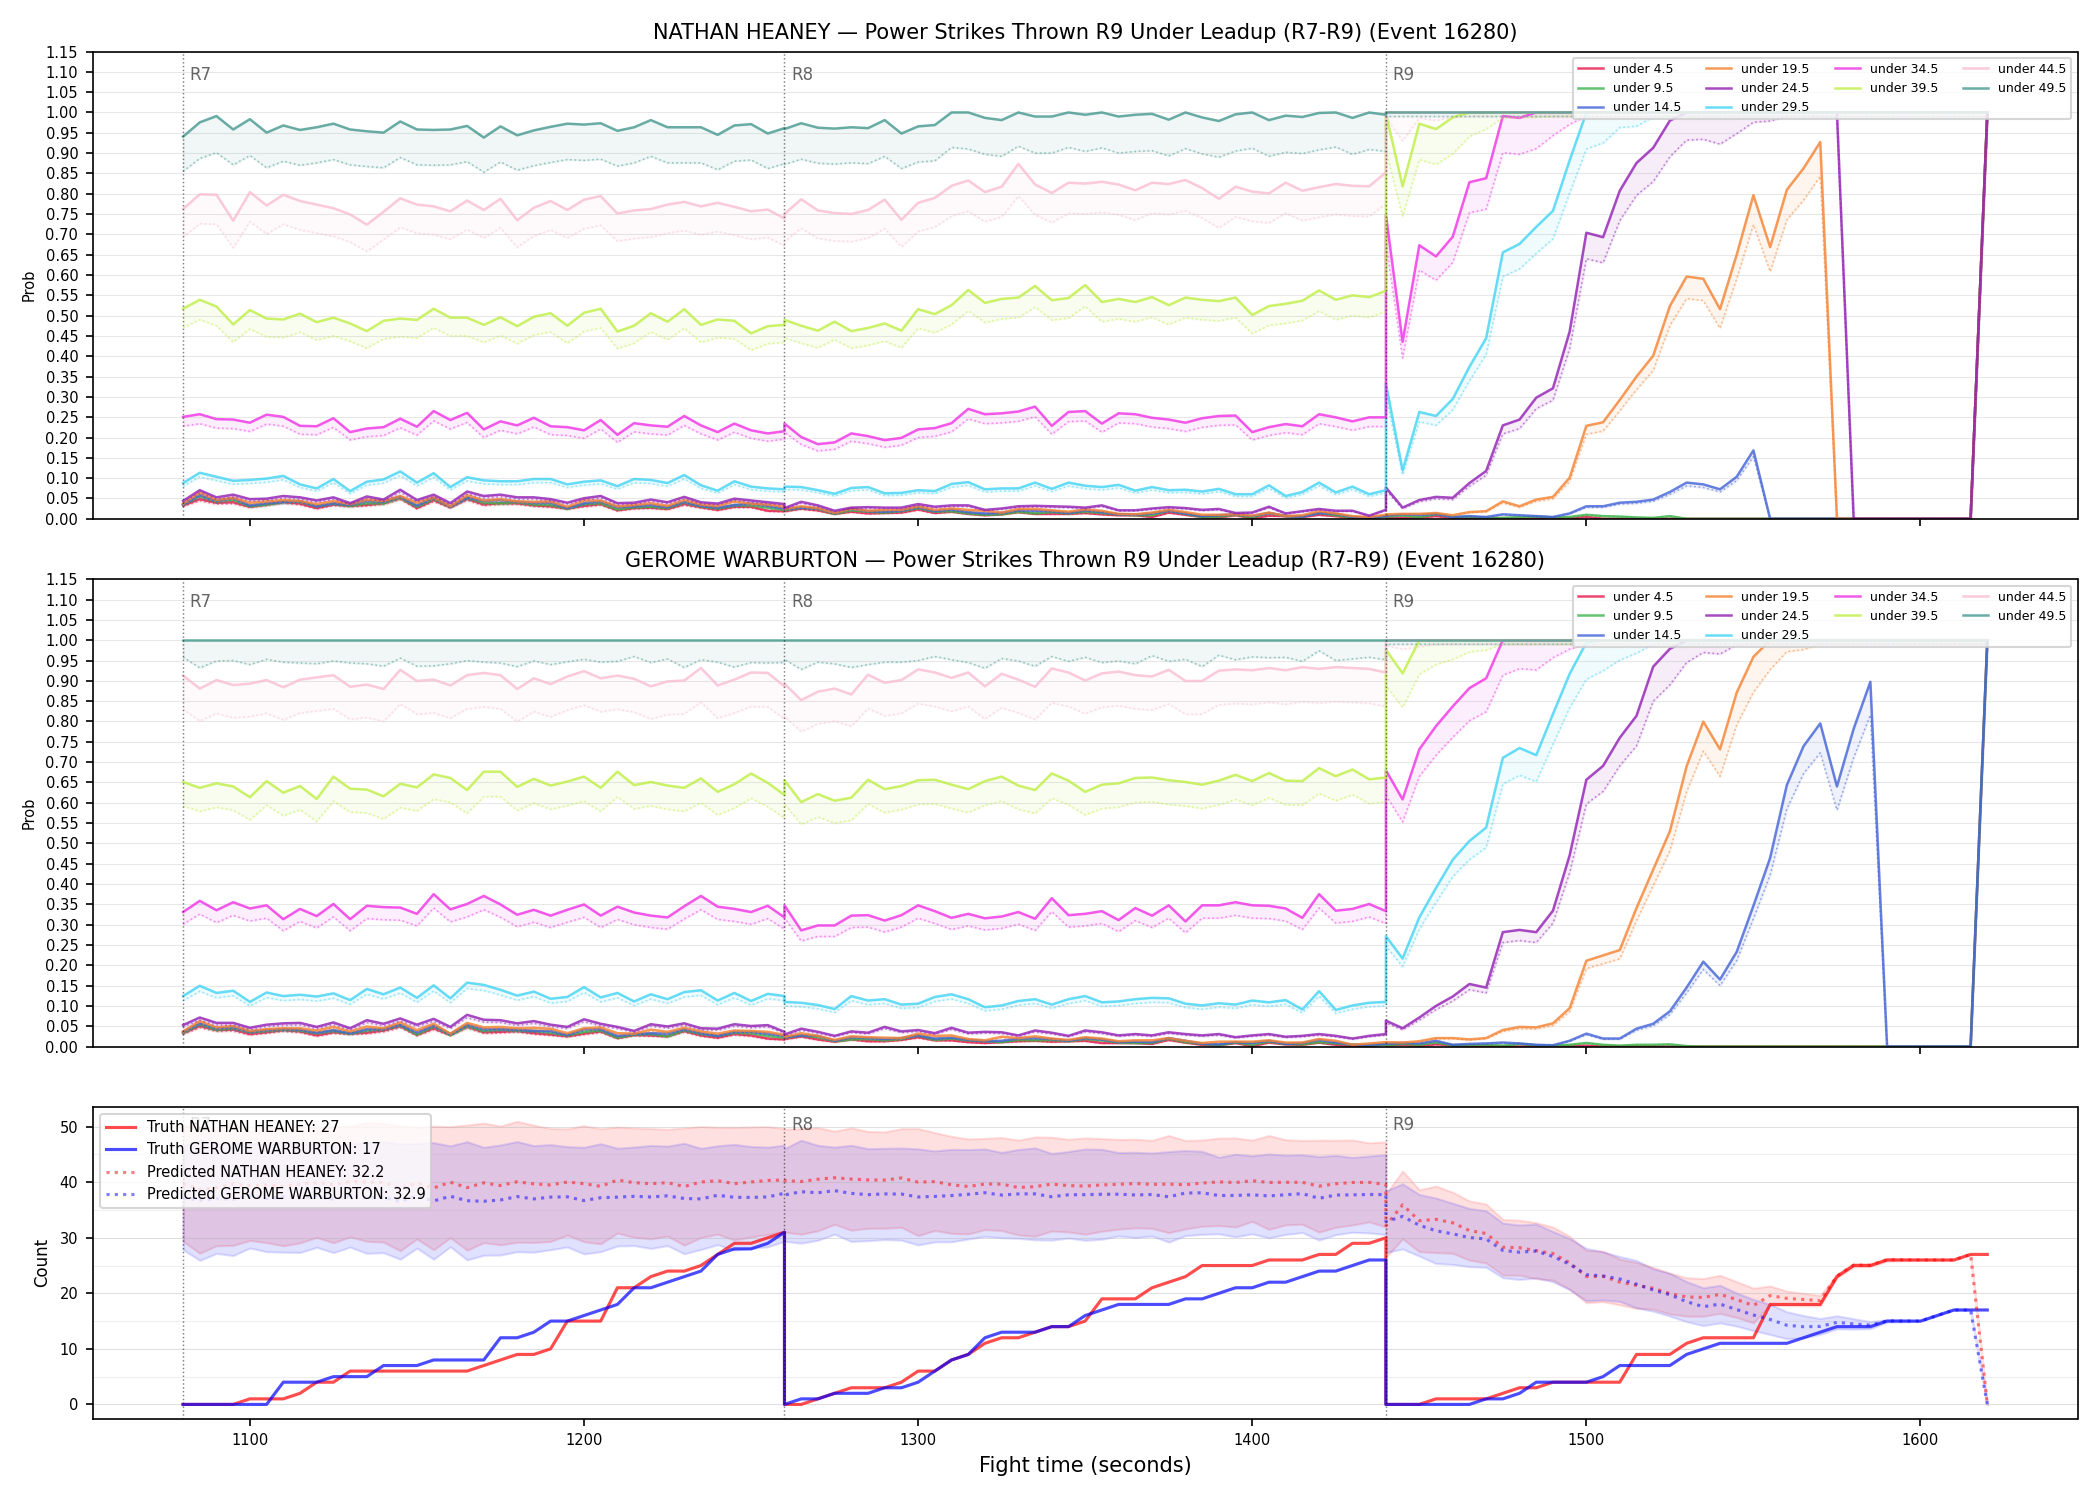Click the R9 round label in Count chart

1403,1124
